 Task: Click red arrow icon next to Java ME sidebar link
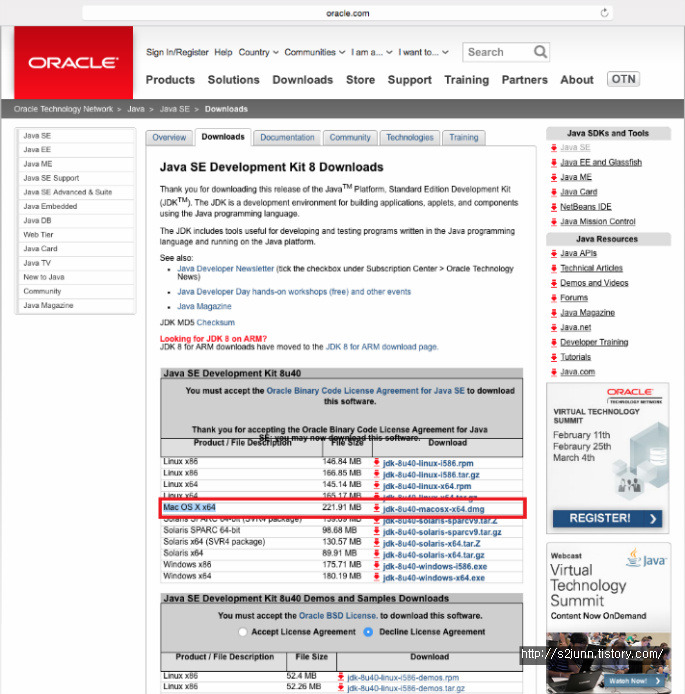pos(554,177)
